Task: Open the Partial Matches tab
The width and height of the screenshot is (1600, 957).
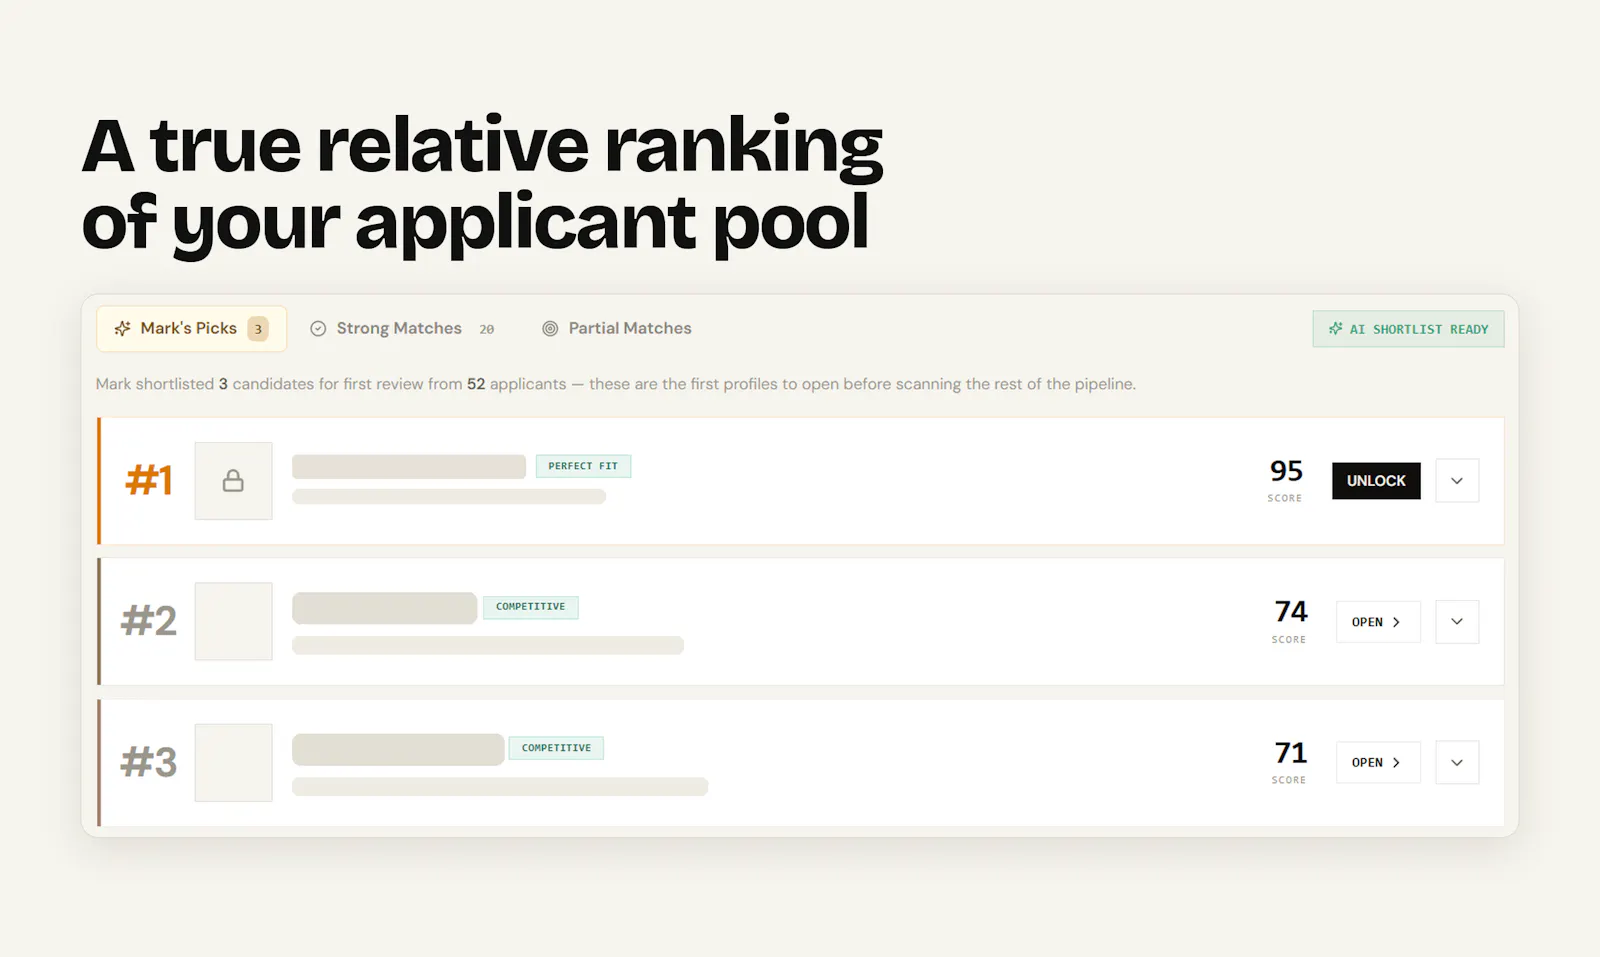Action: point(617,328)
